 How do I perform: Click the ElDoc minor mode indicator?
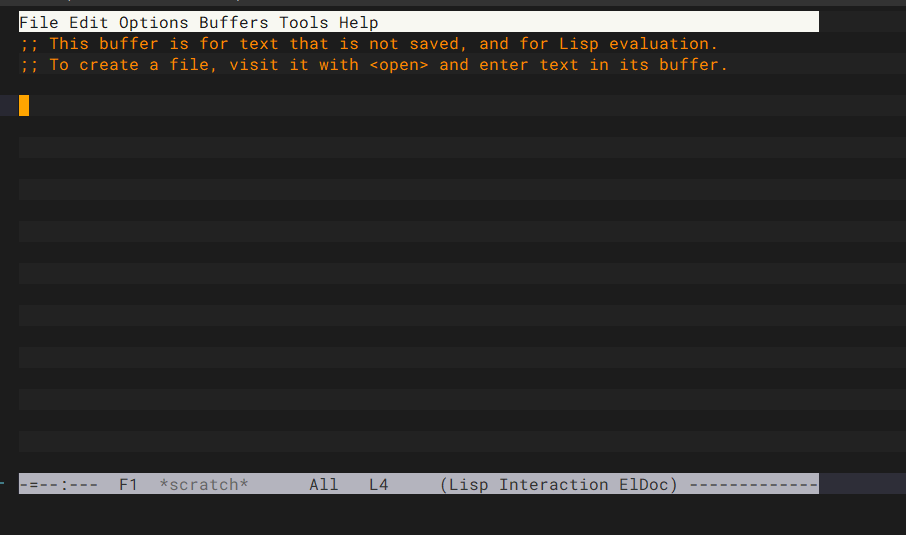click(643, 485)
